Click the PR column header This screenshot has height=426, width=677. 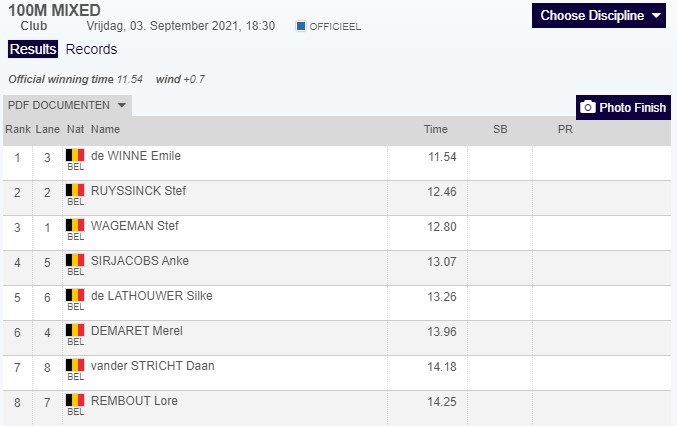click(x=565, y=130)
